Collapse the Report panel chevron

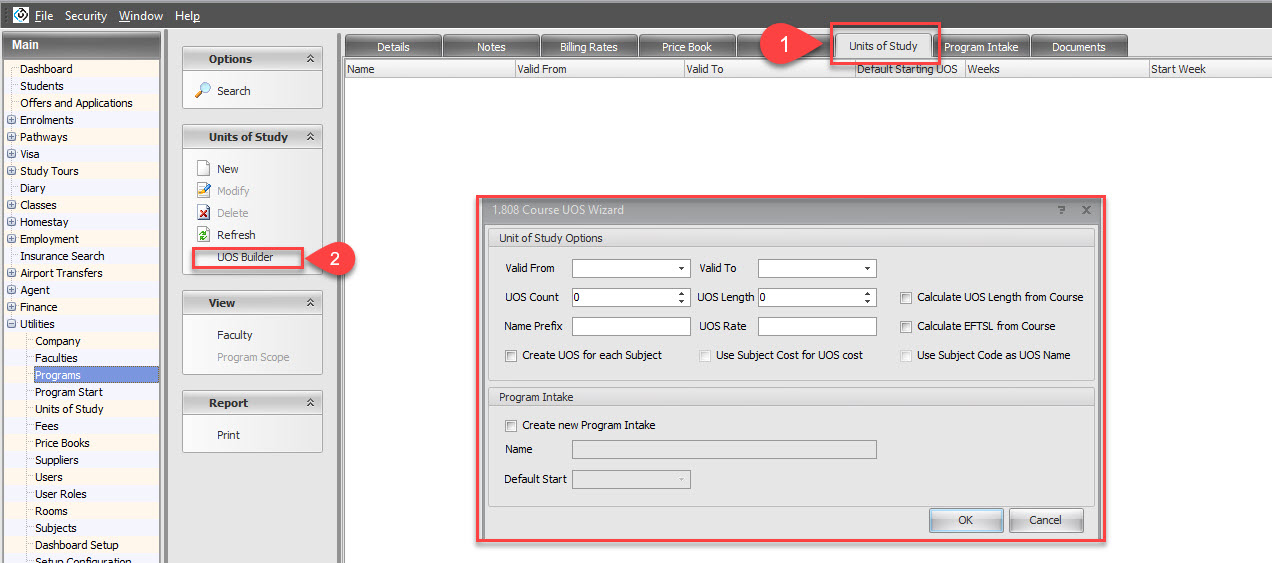click(x=310, y=403)
